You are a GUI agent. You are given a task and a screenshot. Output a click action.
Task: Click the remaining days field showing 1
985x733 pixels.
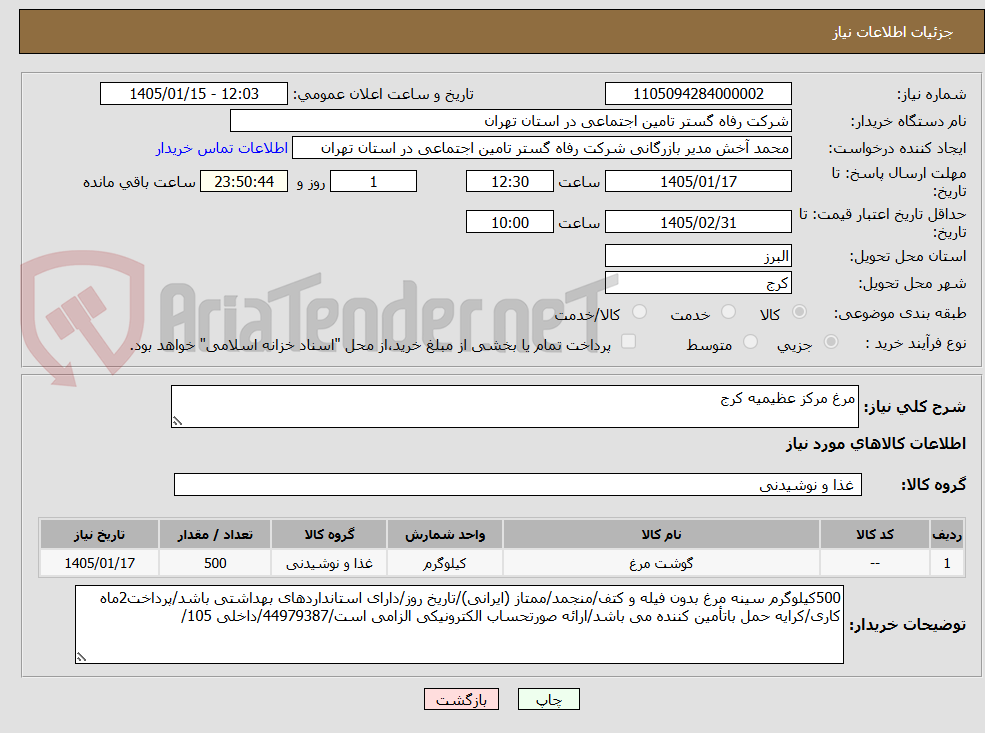click(x=373, y=182)
